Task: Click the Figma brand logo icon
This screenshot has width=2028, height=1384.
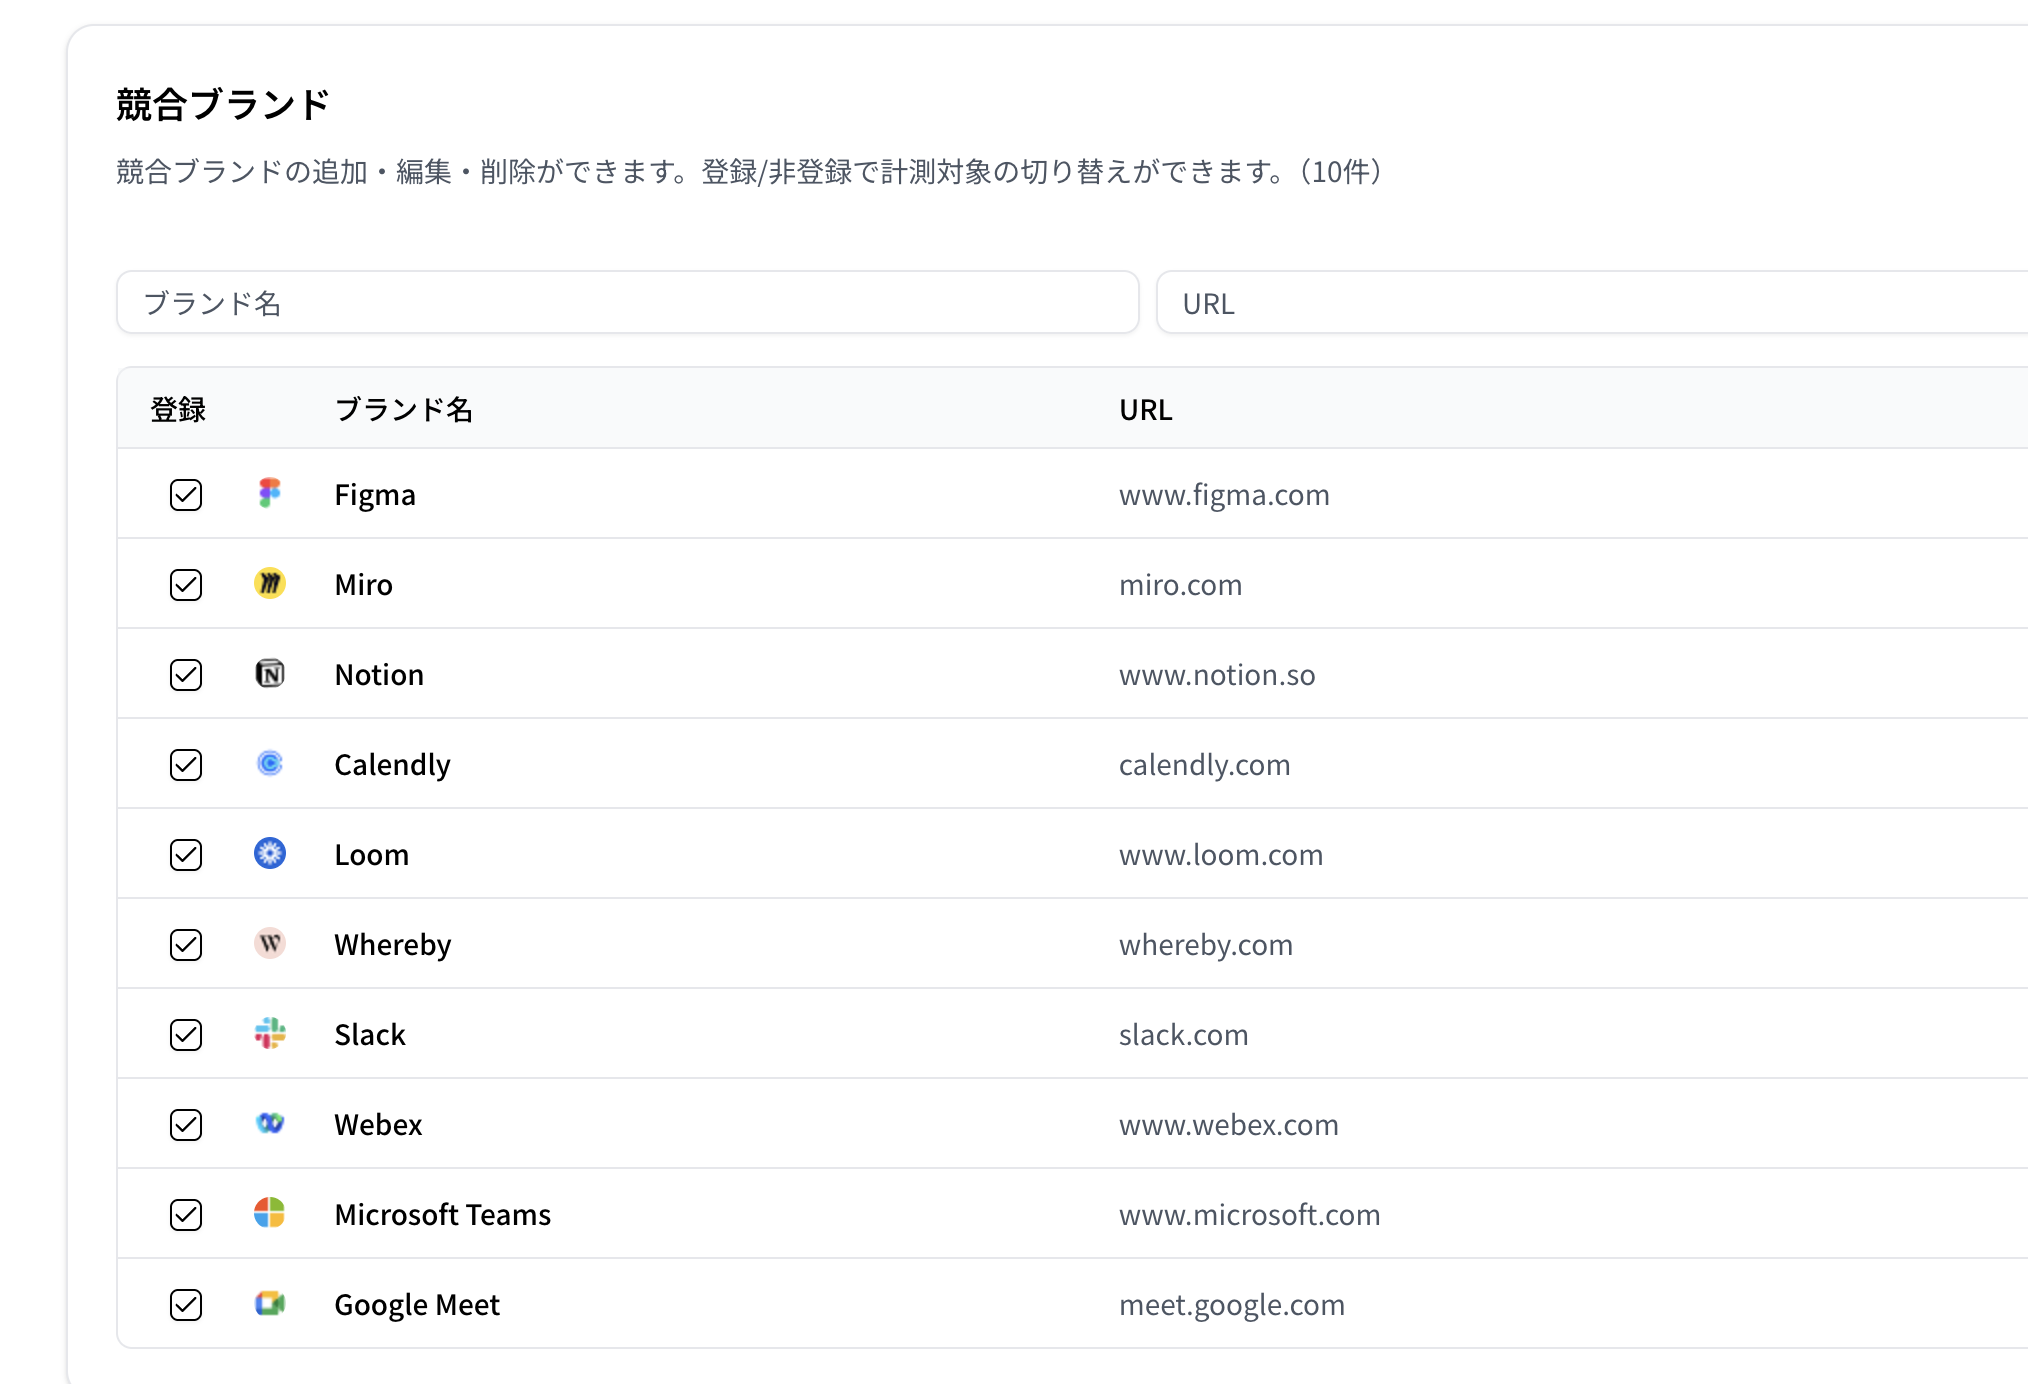Action: tap(269, 493)
